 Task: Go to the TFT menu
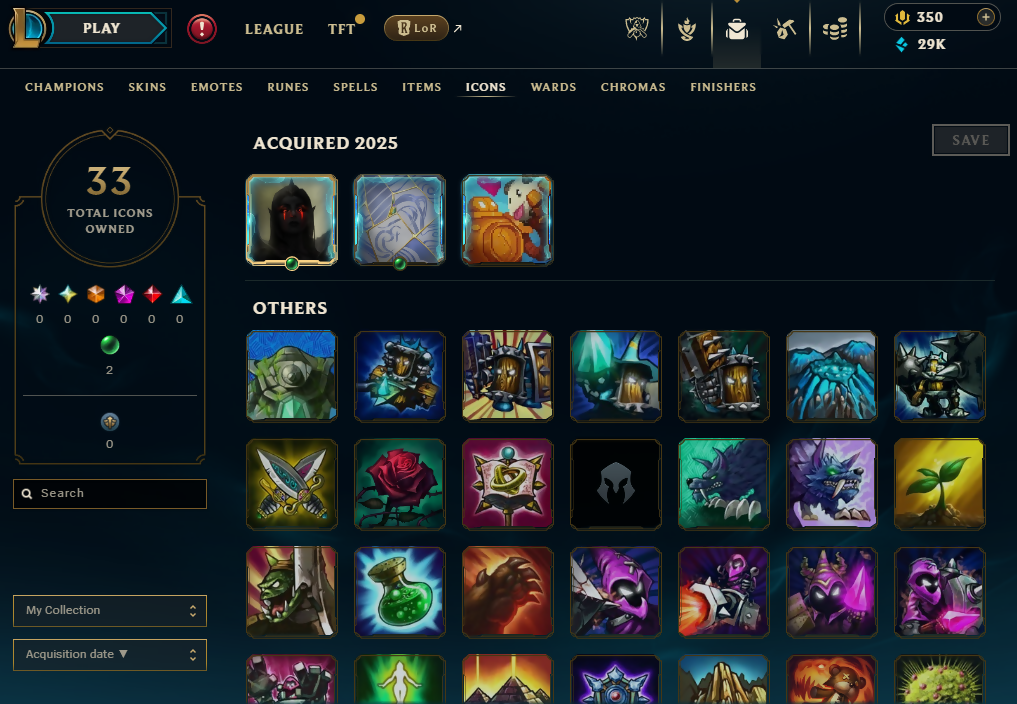342,29
